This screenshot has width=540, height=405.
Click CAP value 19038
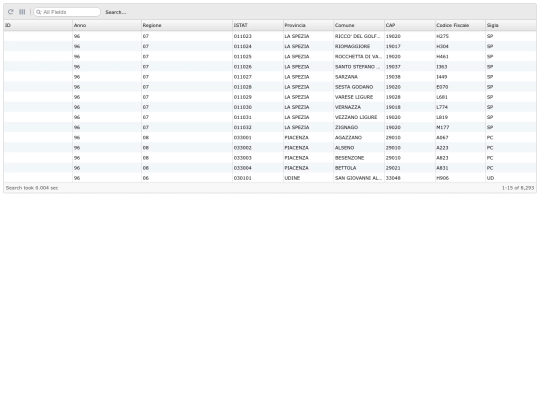pyautogui.click(x=393, y=77)
